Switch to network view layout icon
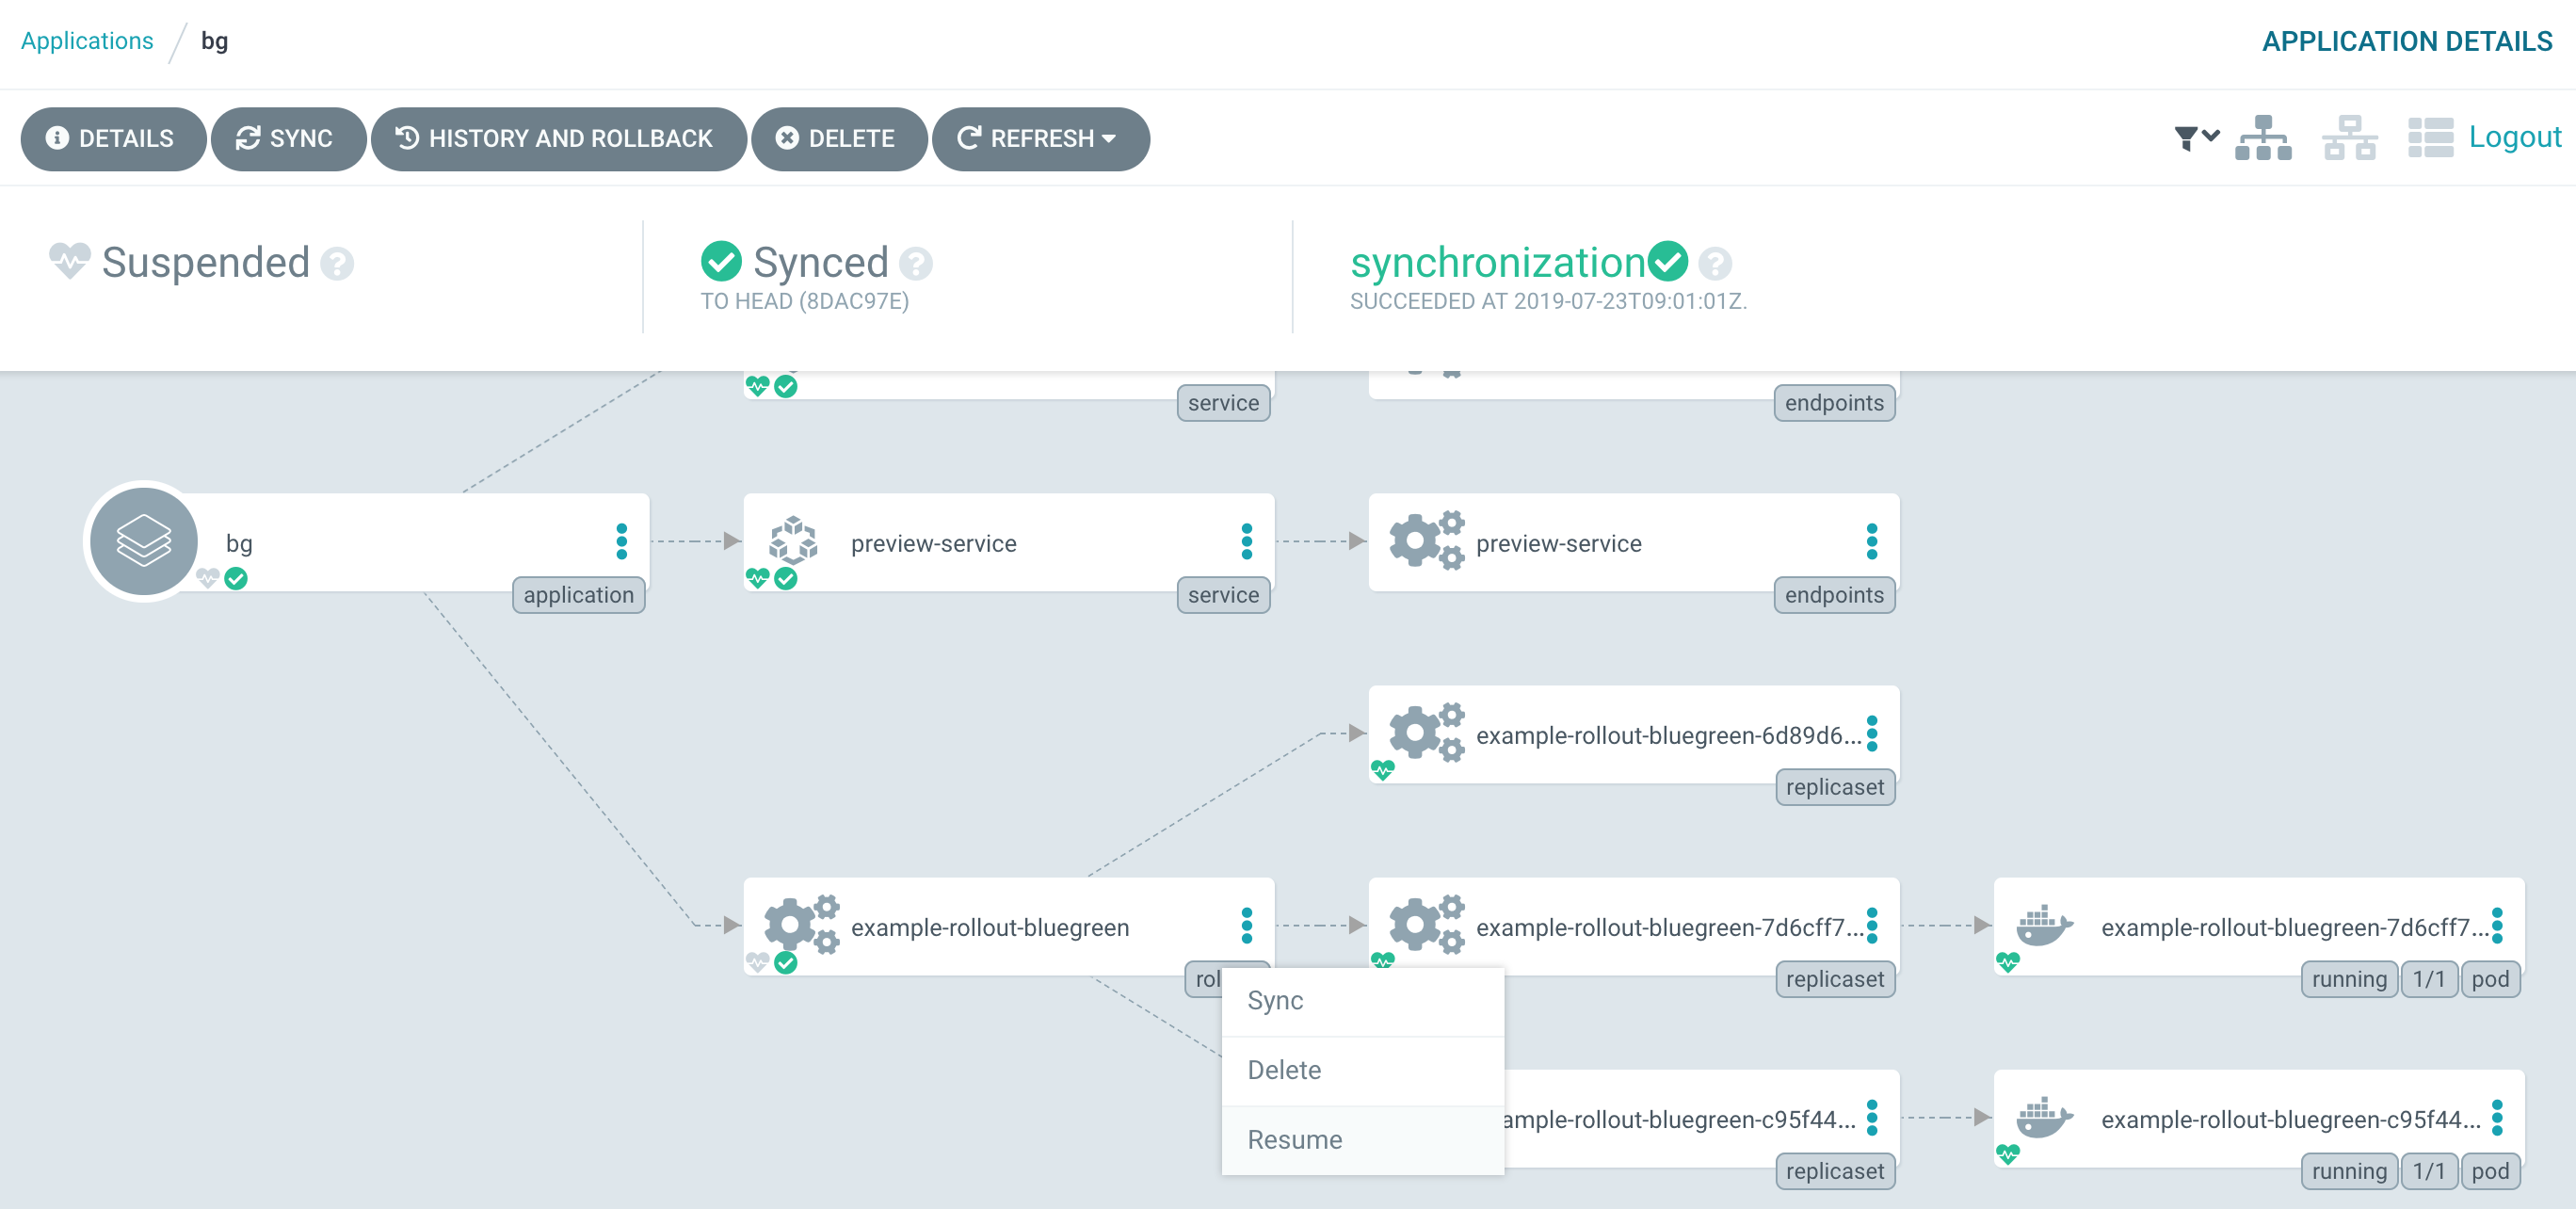The height and width of the screenshot is (1209, 2576). (2348, 138)
